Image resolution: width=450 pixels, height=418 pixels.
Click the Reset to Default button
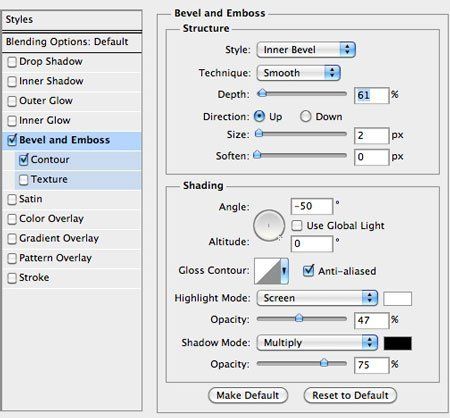coord(350,395)
